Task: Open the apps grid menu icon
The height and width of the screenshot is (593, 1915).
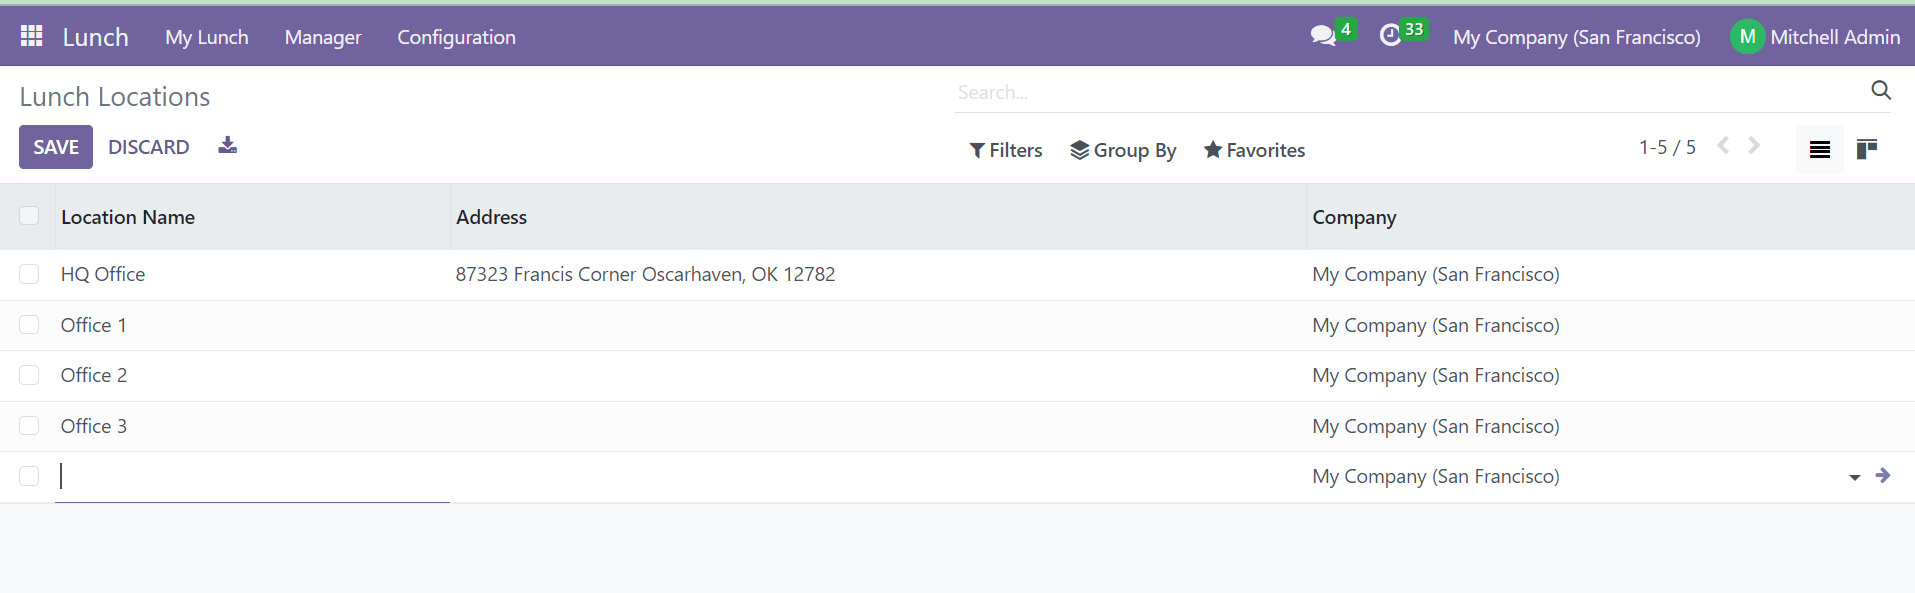Action: coord(32,36)
